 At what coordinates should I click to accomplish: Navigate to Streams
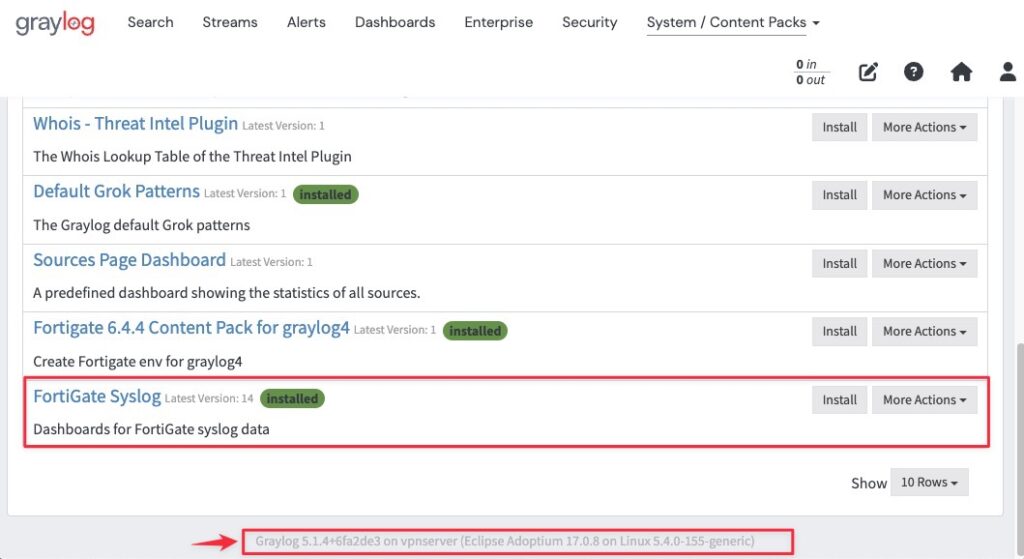230,22
